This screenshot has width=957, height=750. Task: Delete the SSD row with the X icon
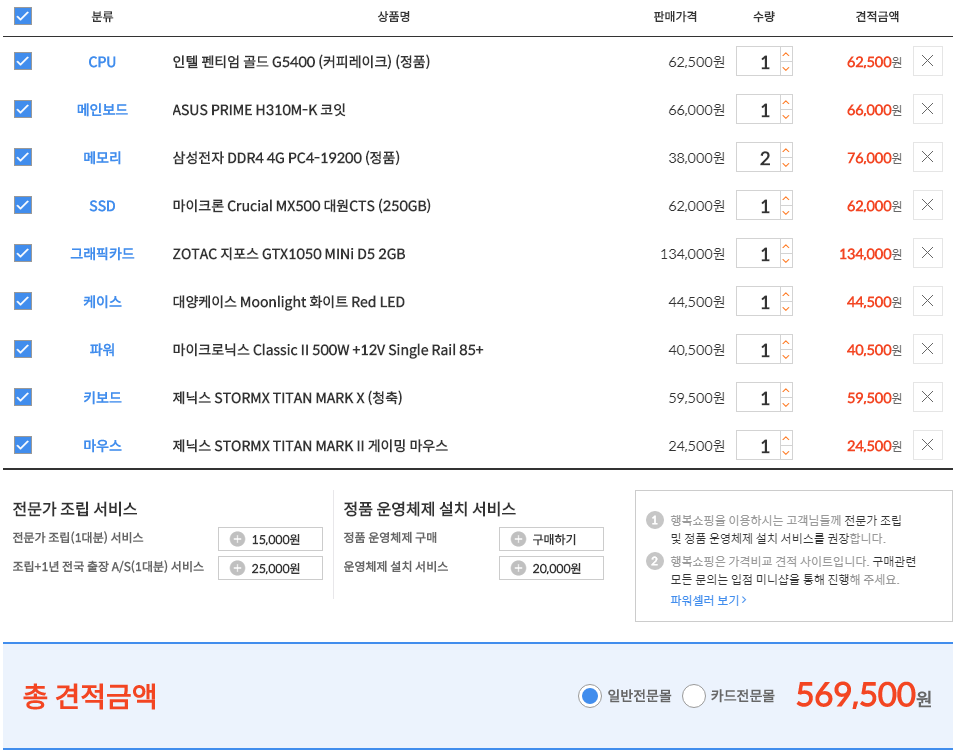[x=927, y=205]
